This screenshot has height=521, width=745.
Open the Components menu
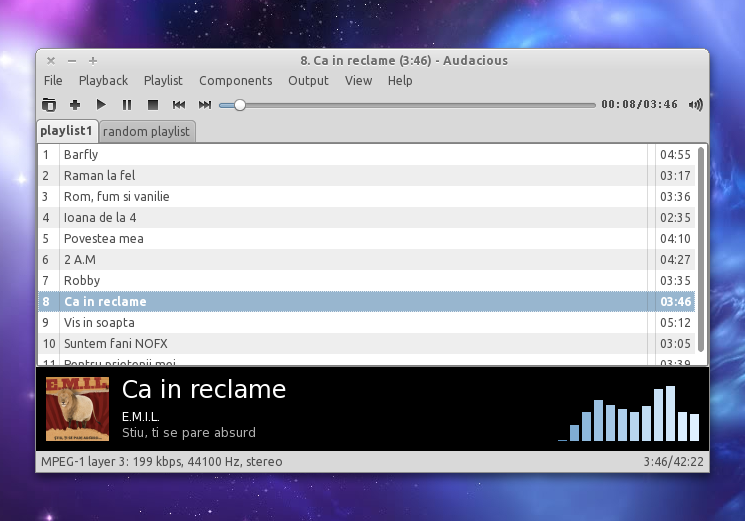pyautogui.click(x=236, y=81)
